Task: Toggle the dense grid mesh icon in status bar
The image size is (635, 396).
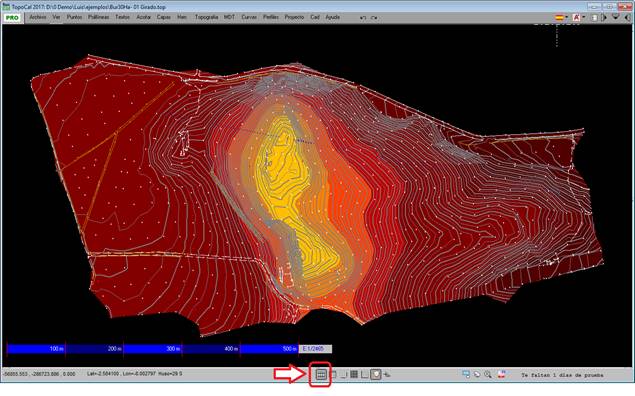Action: [354, 374]
